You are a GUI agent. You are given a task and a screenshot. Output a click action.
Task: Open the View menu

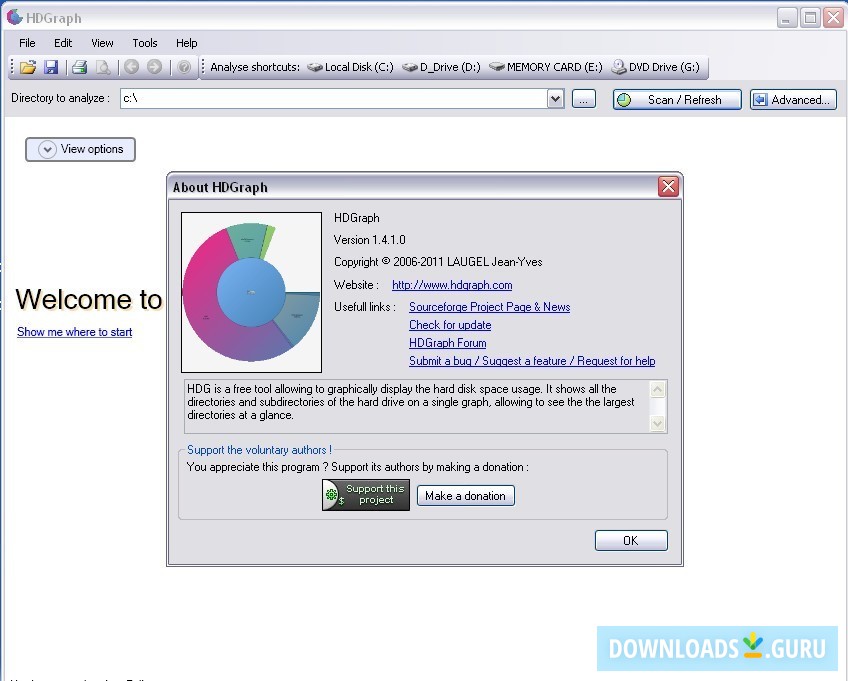point(102,43)
